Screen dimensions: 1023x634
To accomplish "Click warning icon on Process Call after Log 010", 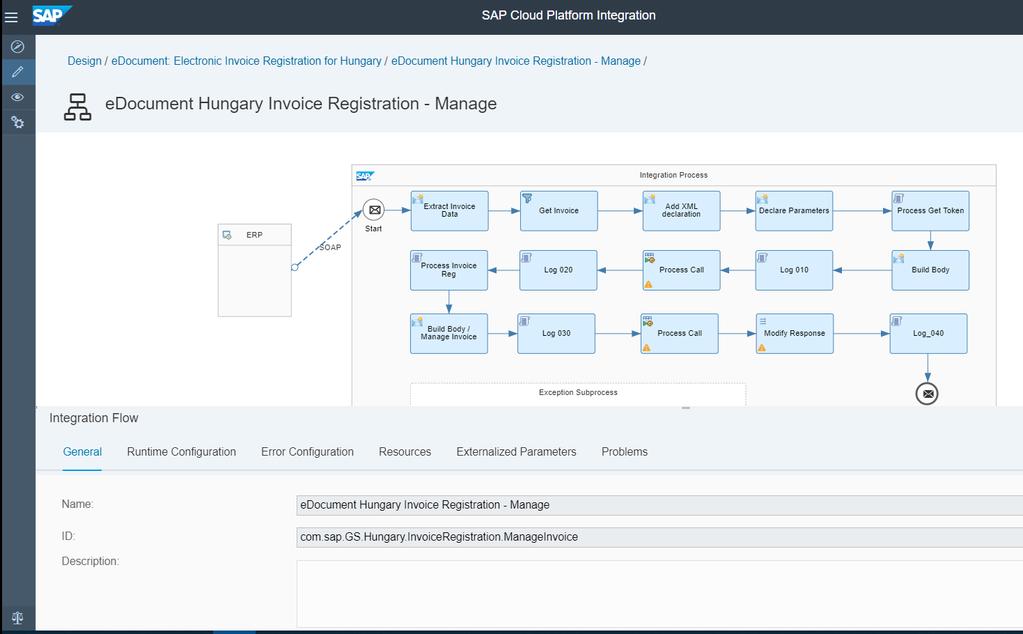I will (x=649, y=284).
